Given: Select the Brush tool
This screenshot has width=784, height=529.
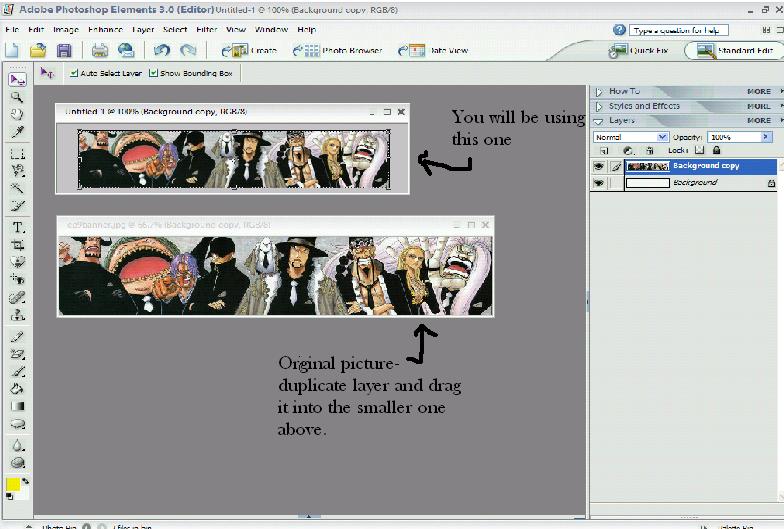Looking at the screenshot, I should click(x=18, y=372).
